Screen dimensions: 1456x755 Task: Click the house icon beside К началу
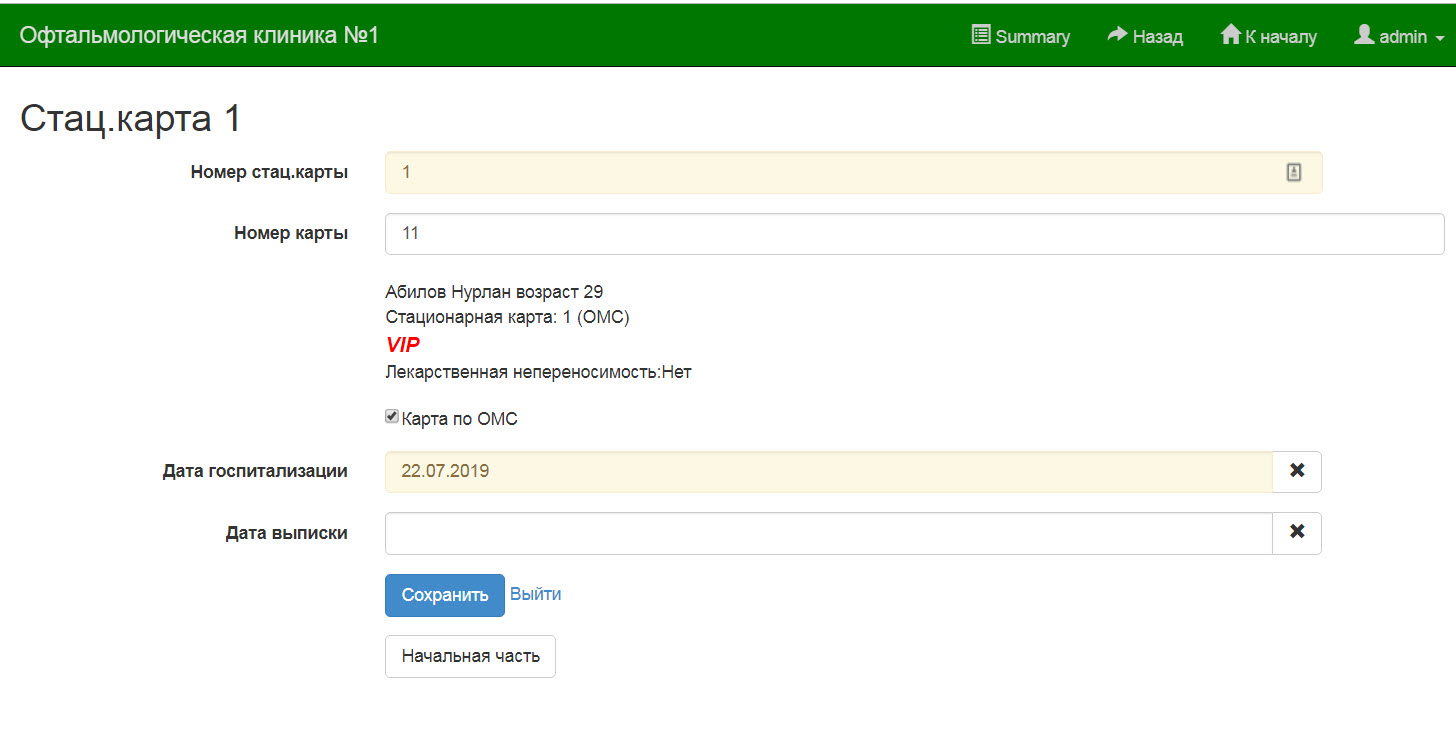coord(1230,35)
